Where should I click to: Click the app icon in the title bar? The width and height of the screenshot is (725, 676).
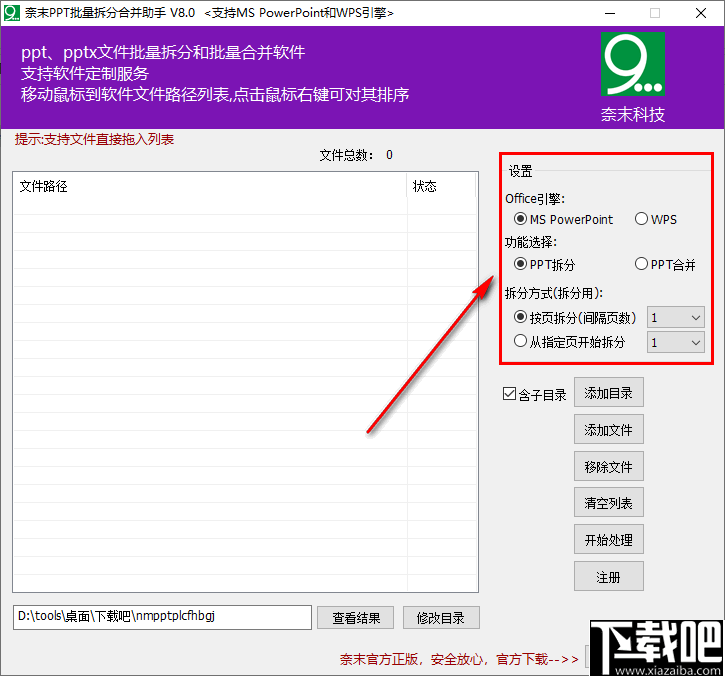pyautogui.click(x=12, y=13)
